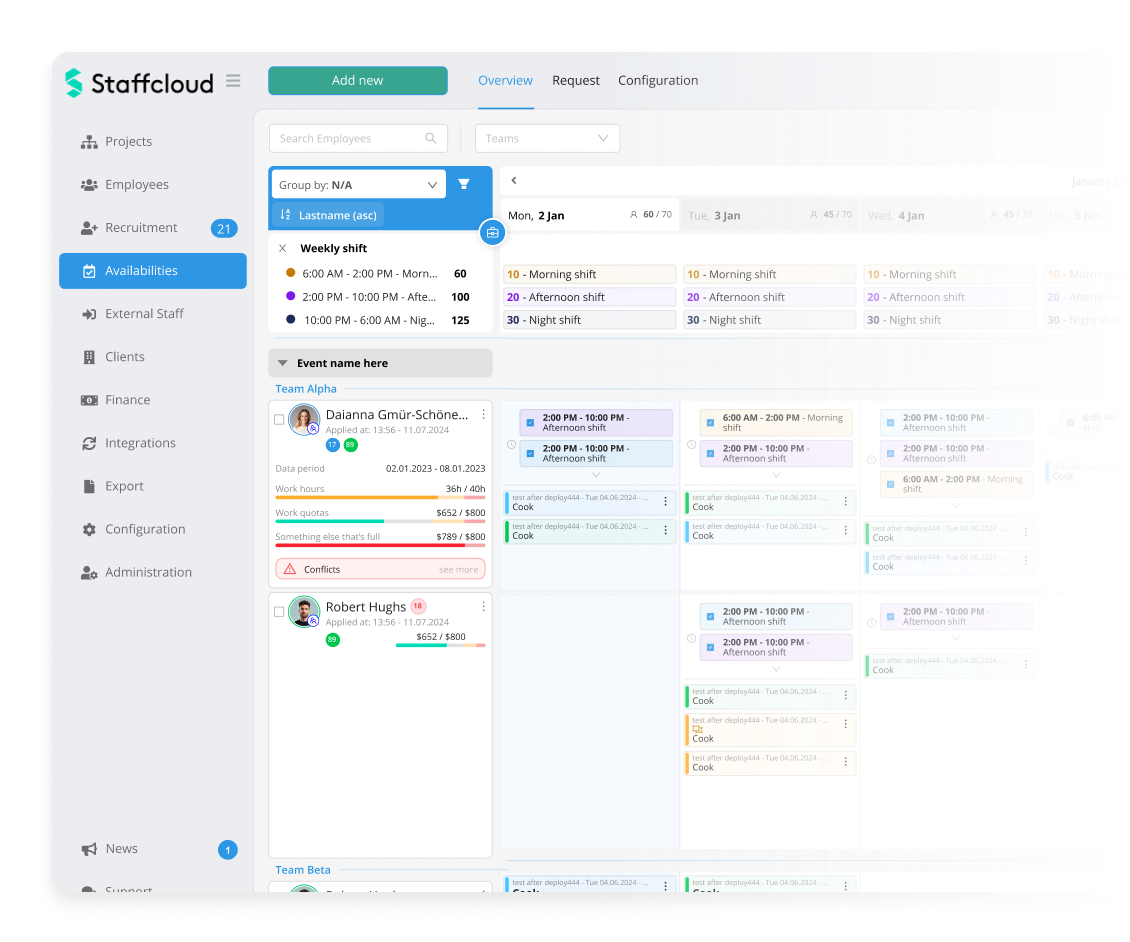Click the Add new button

tap(357, 80)
